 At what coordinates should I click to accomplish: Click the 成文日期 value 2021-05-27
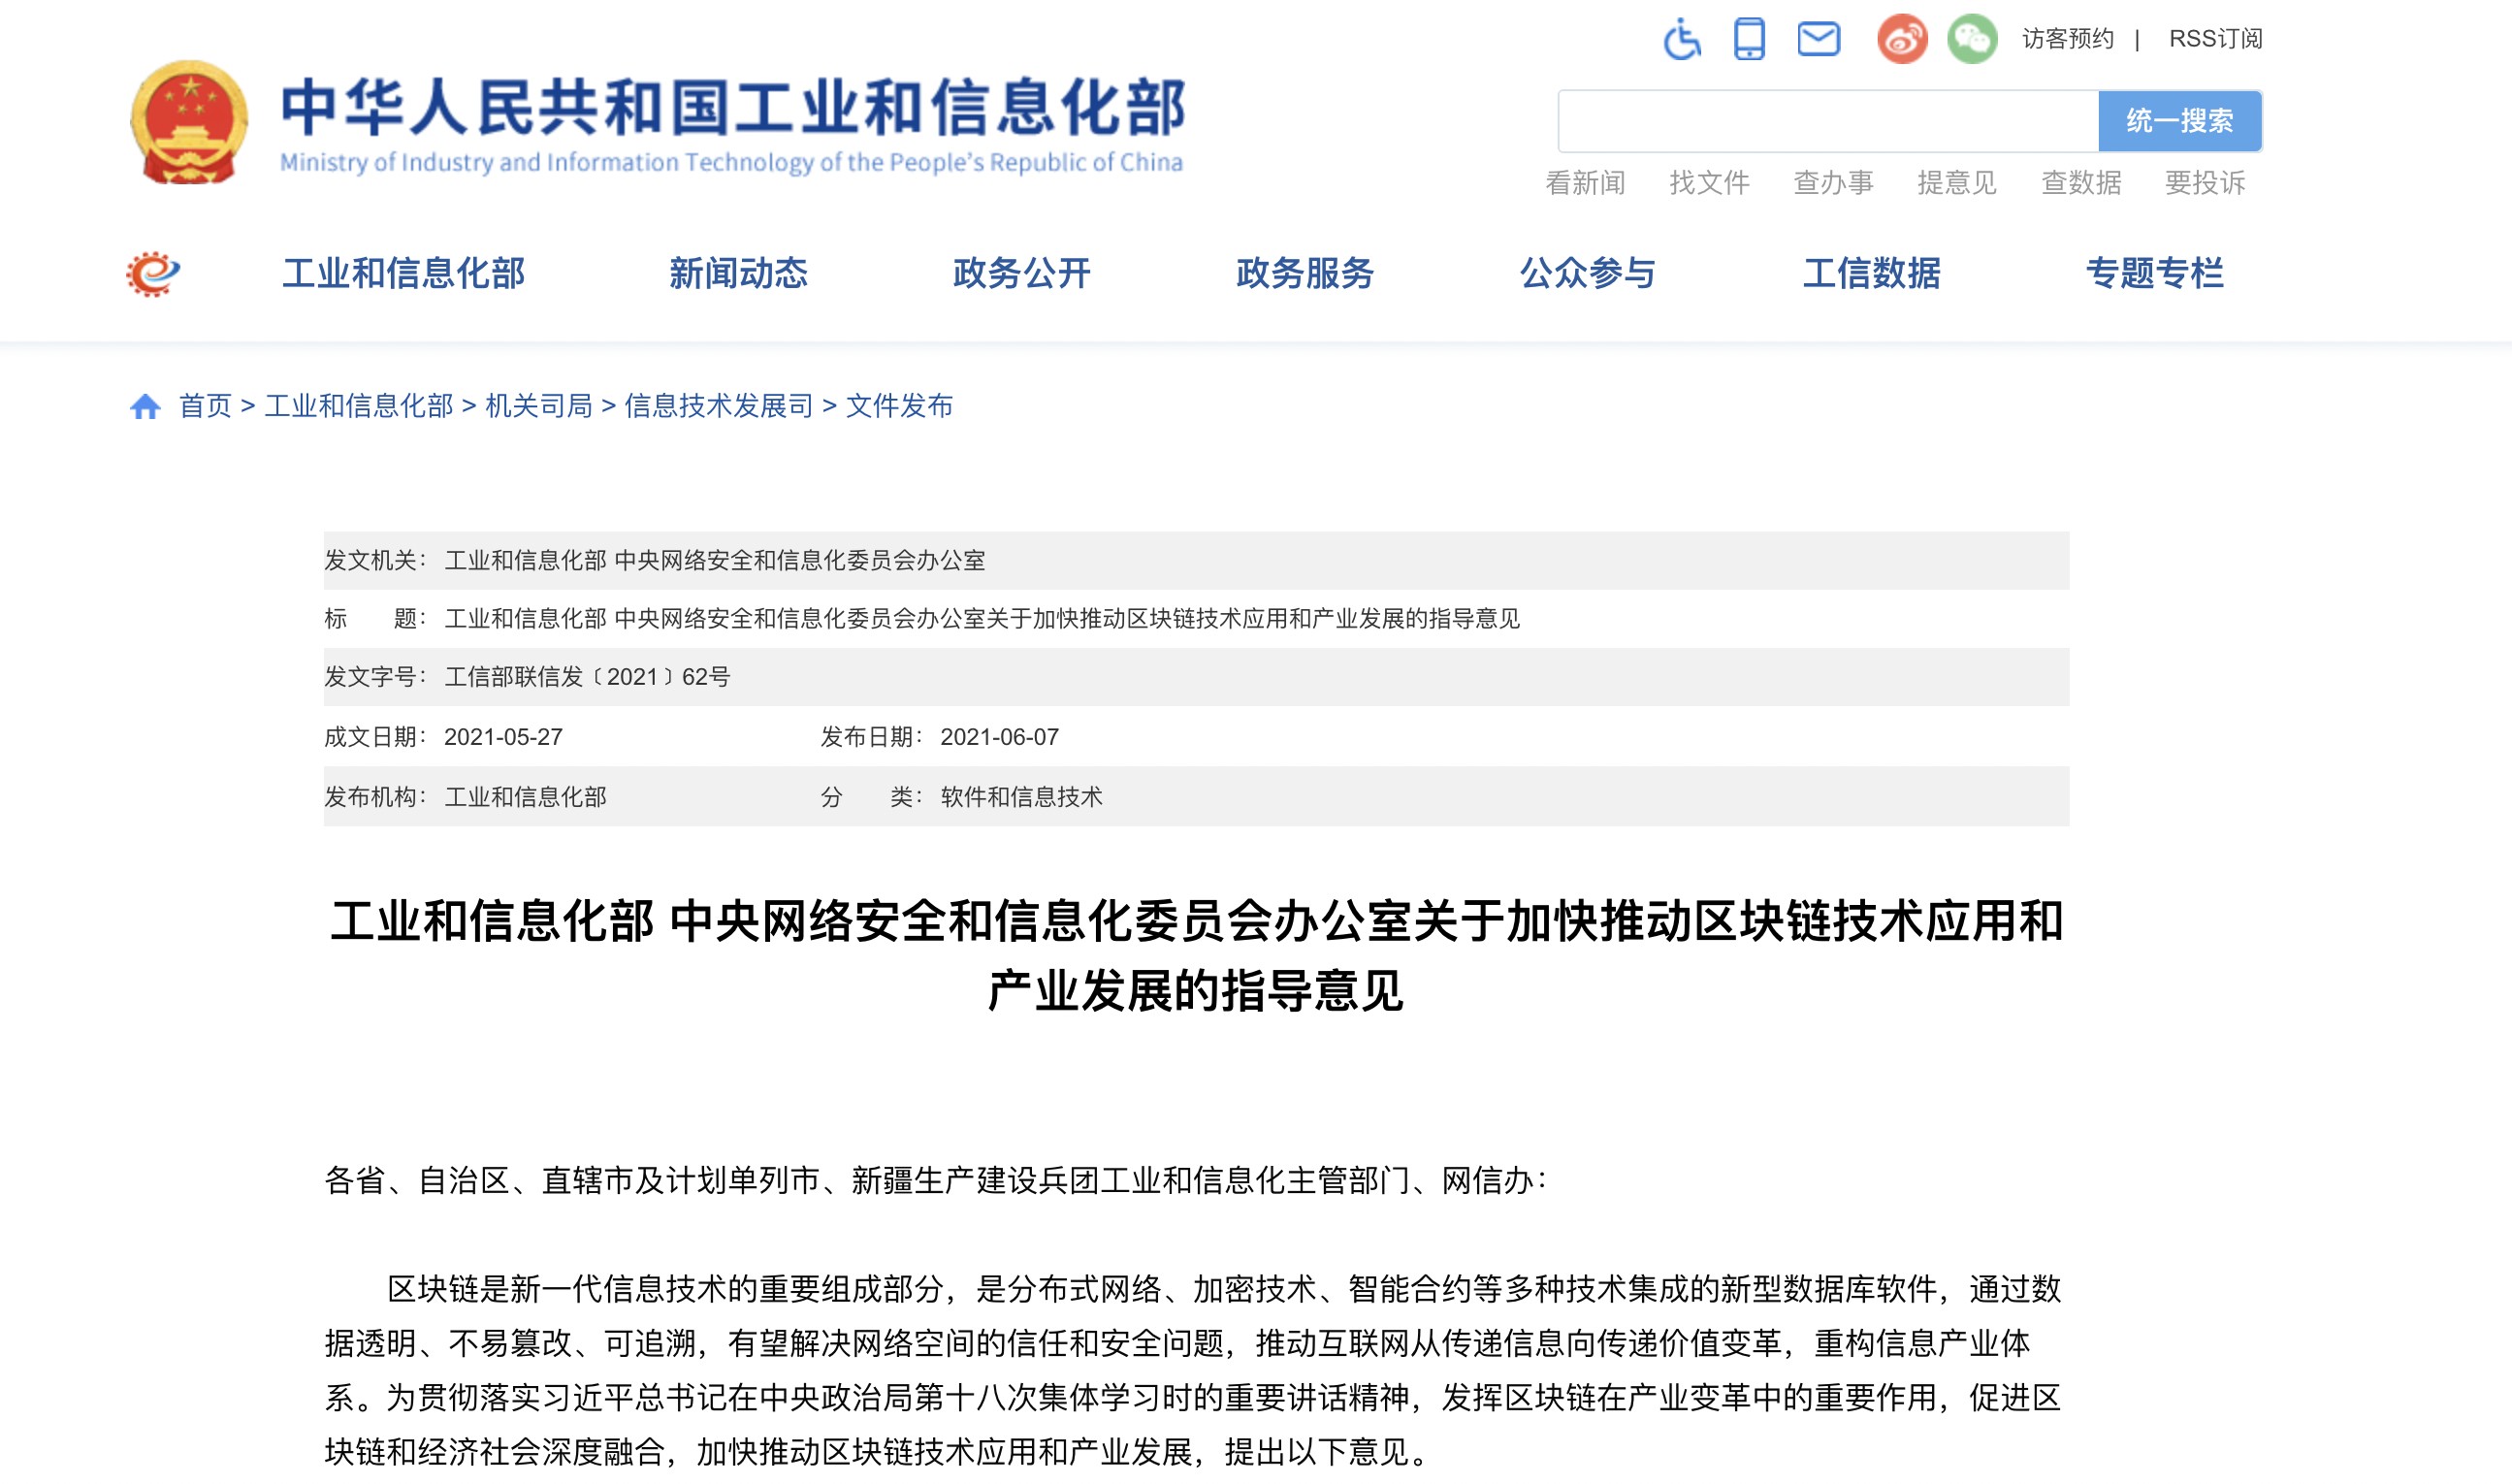(x=503, y=737)
